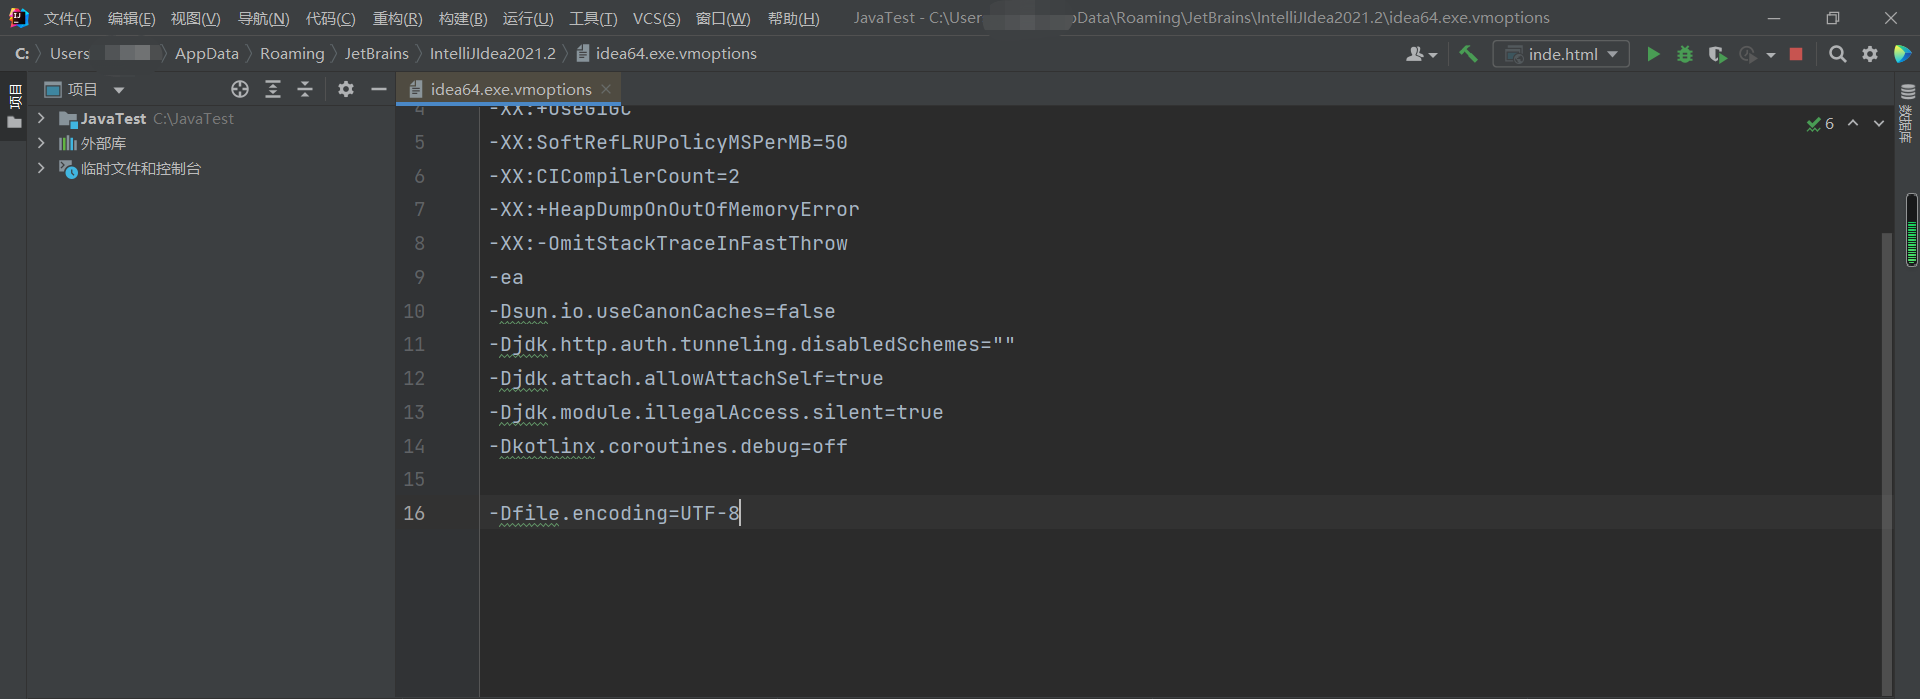Open the 运行(U) menu
The width and height of the screenshot is (1920, 699).
coord(528,19)
